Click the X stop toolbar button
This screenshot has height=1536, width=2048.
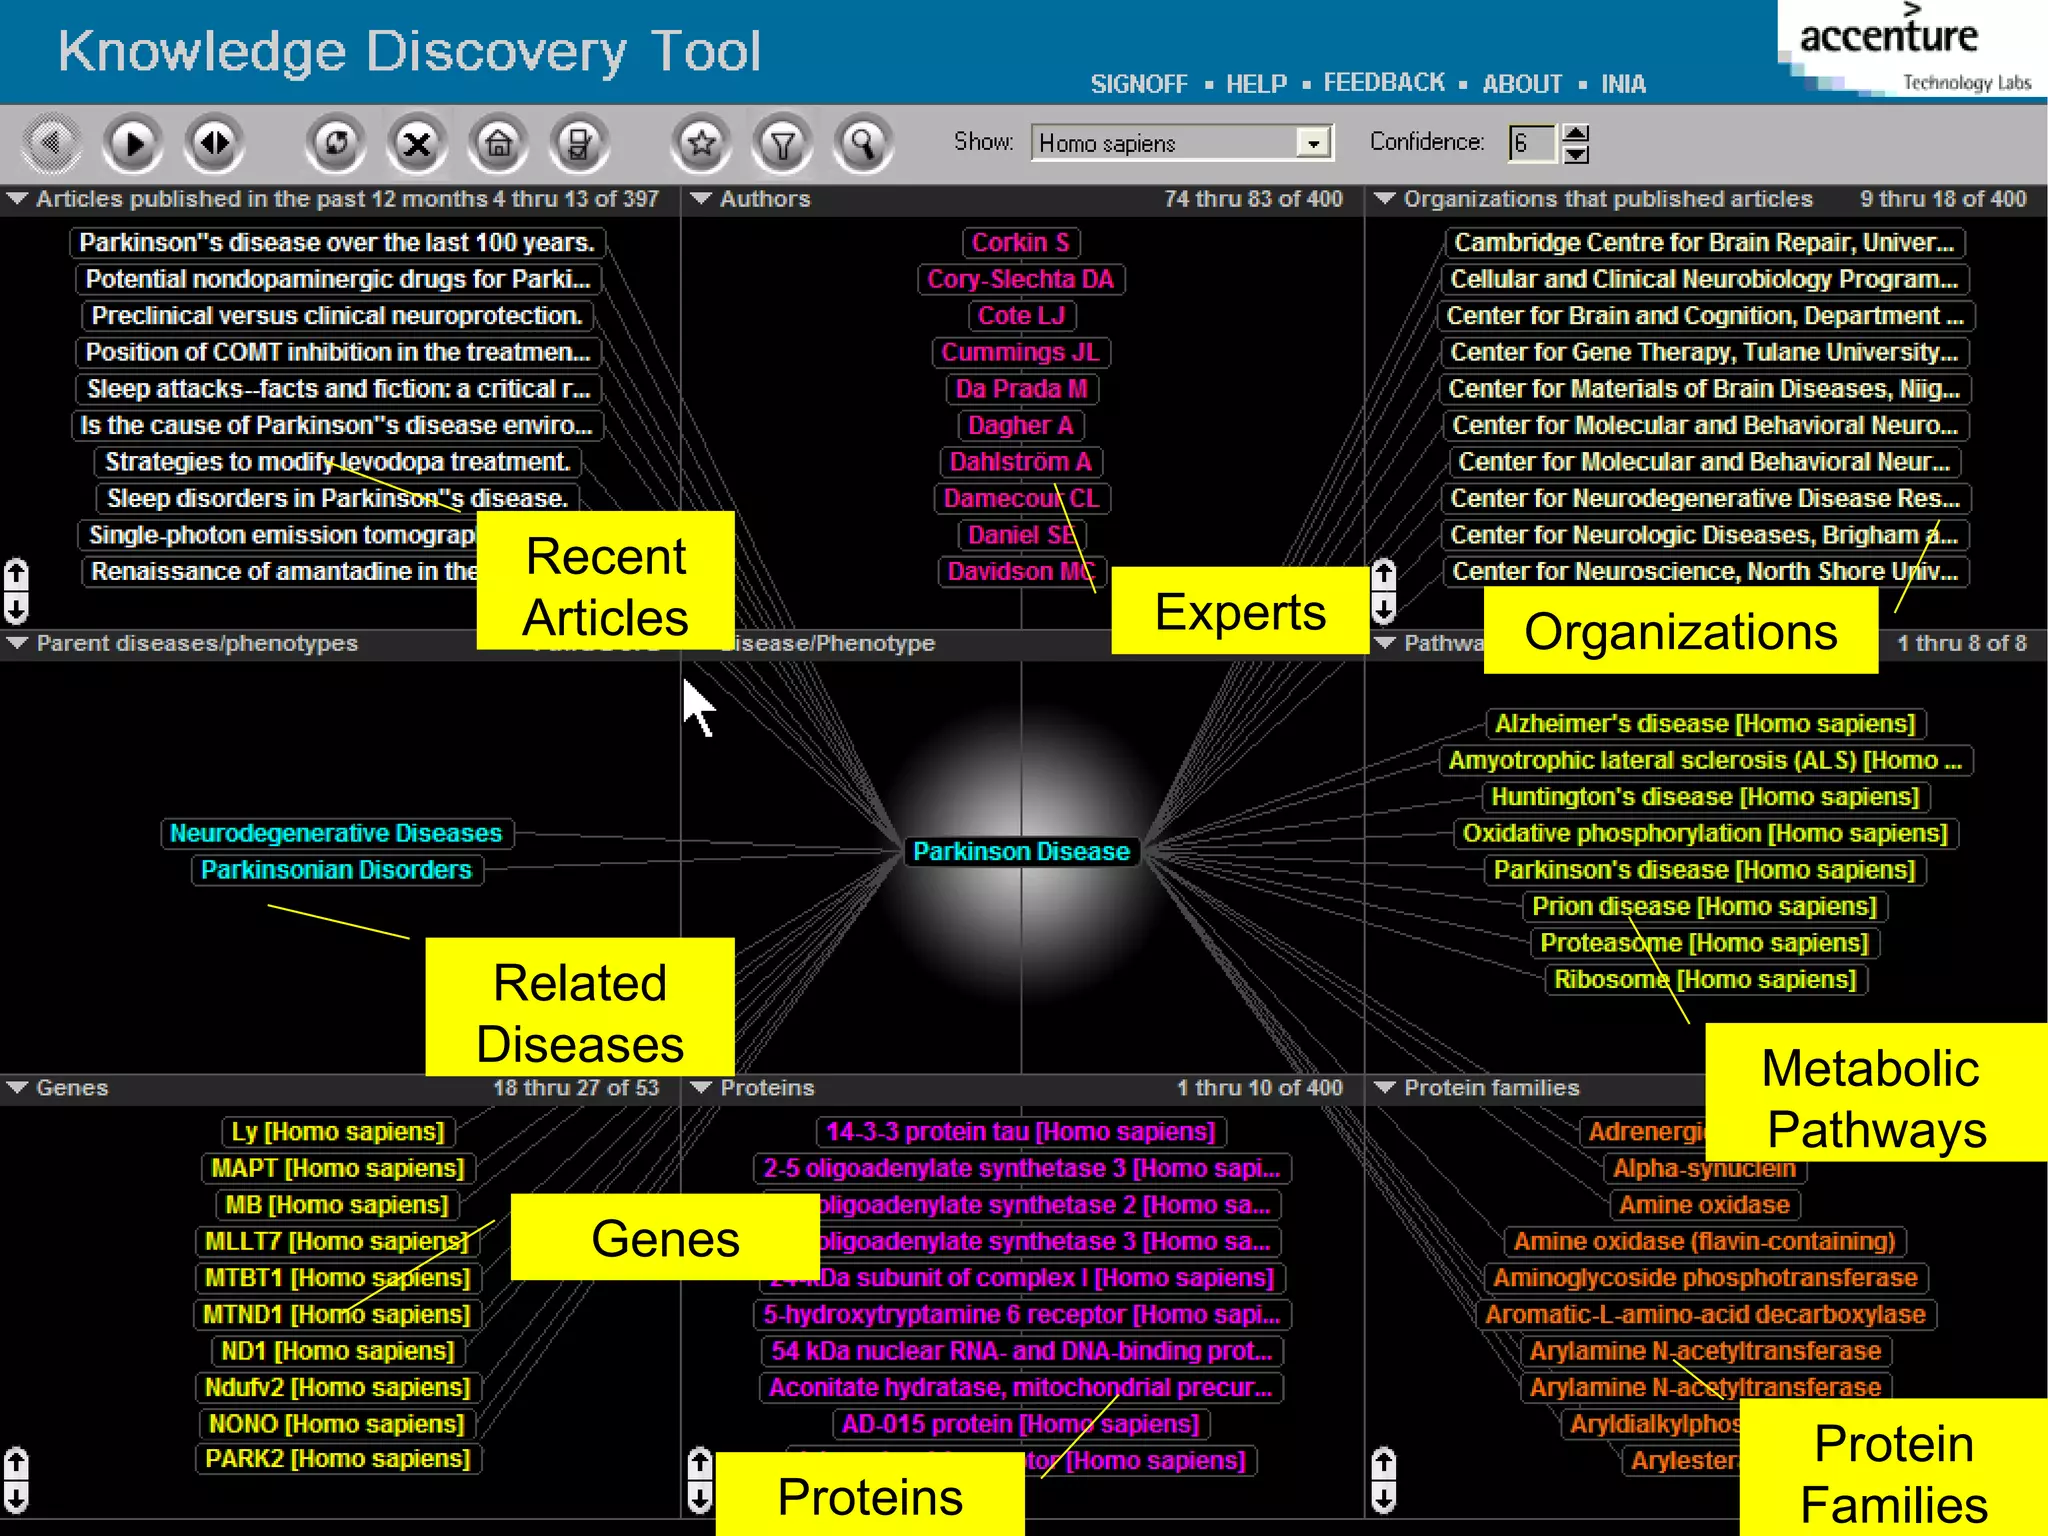[417, 143]
